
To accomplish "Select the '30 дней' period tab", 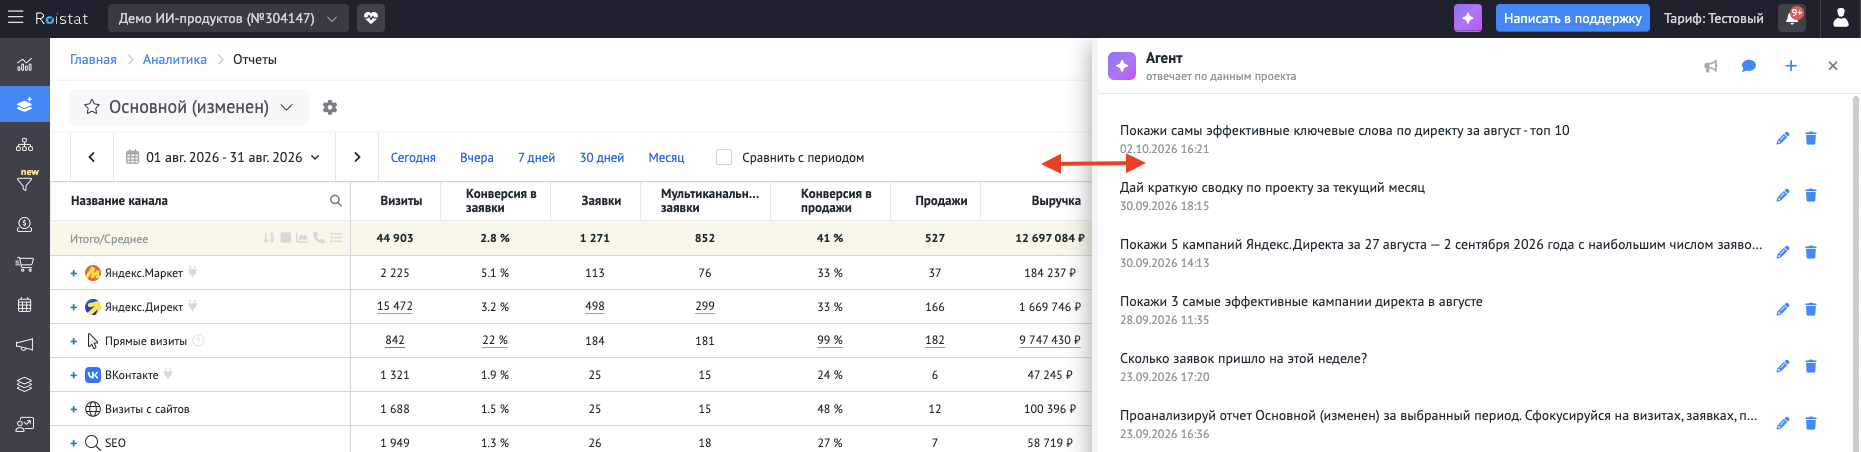I will tap(602, 157).
